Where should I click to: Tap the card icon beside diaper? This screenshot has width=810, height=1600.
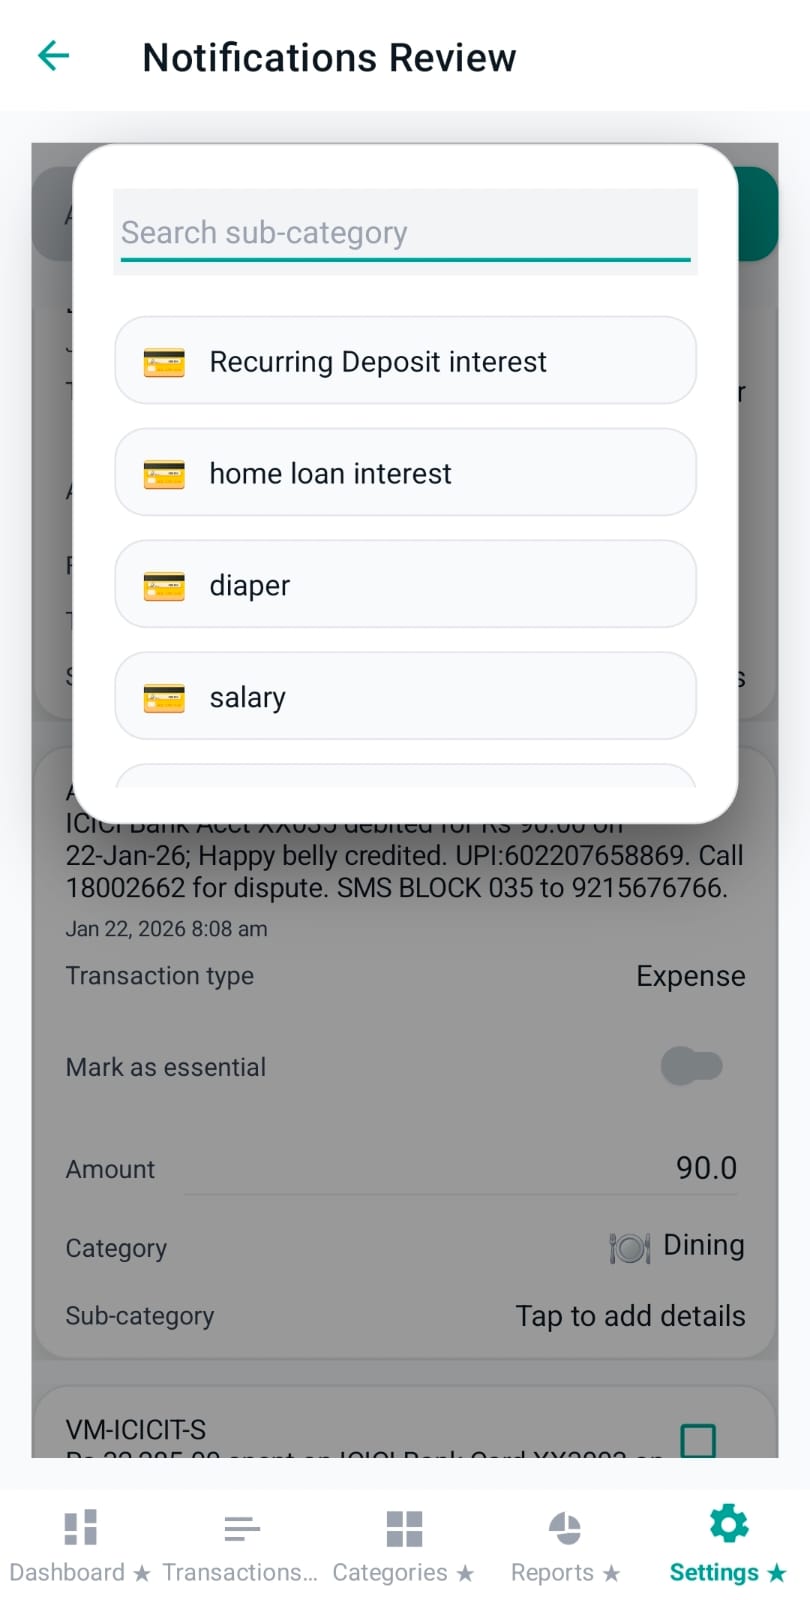click(164, 586)
